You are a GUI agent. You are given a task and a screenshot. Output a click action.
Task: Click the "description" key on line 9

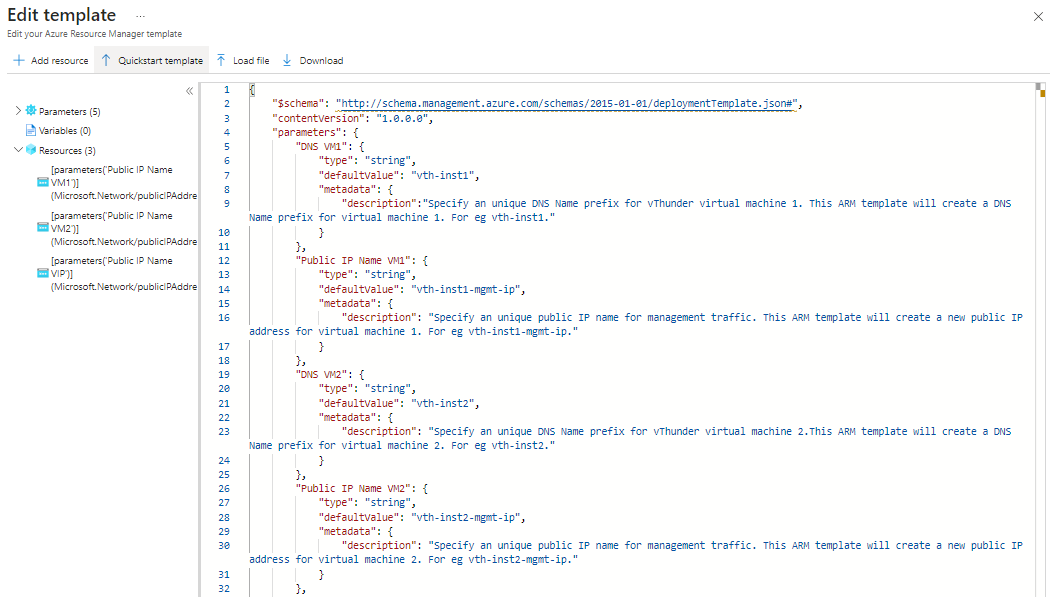point(379,203)
